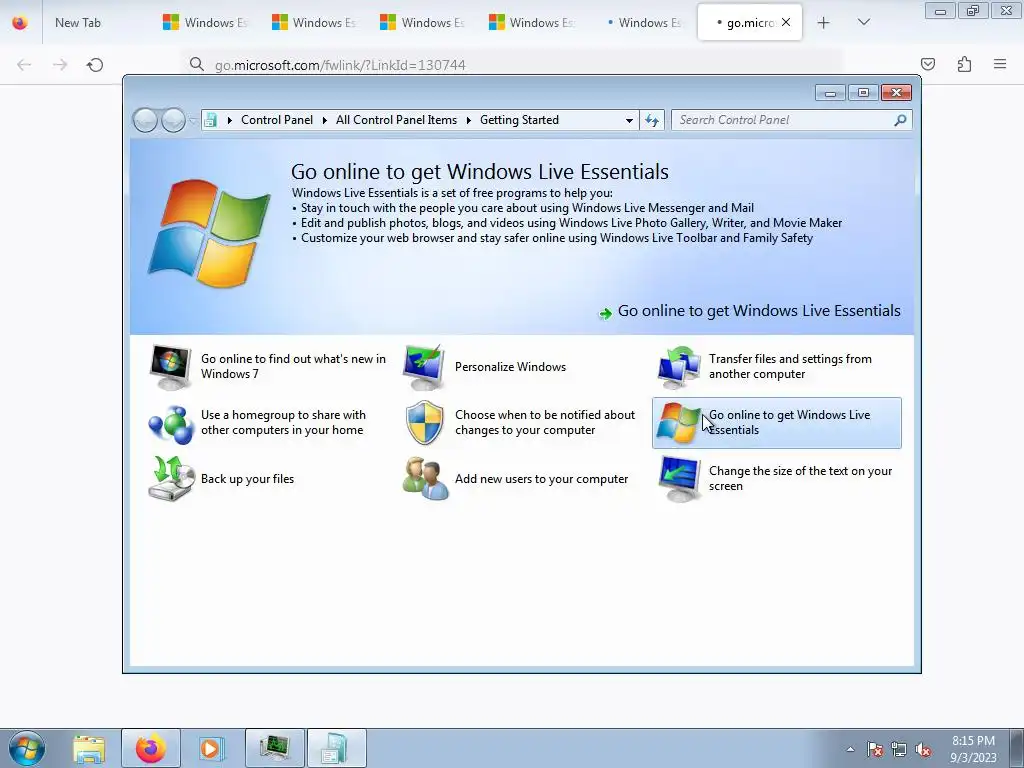Switch to the fifth Windows Essentials tab
The height and width of the screenshot is (768, 1024).
click(x=640, y=22)
